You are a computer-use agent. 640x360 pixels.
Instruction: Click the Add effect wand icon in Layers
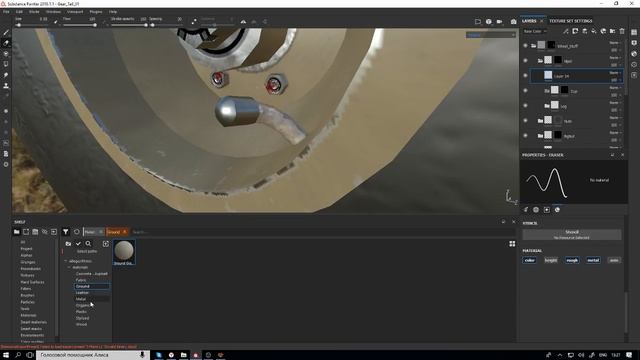(x=565, y=31)
